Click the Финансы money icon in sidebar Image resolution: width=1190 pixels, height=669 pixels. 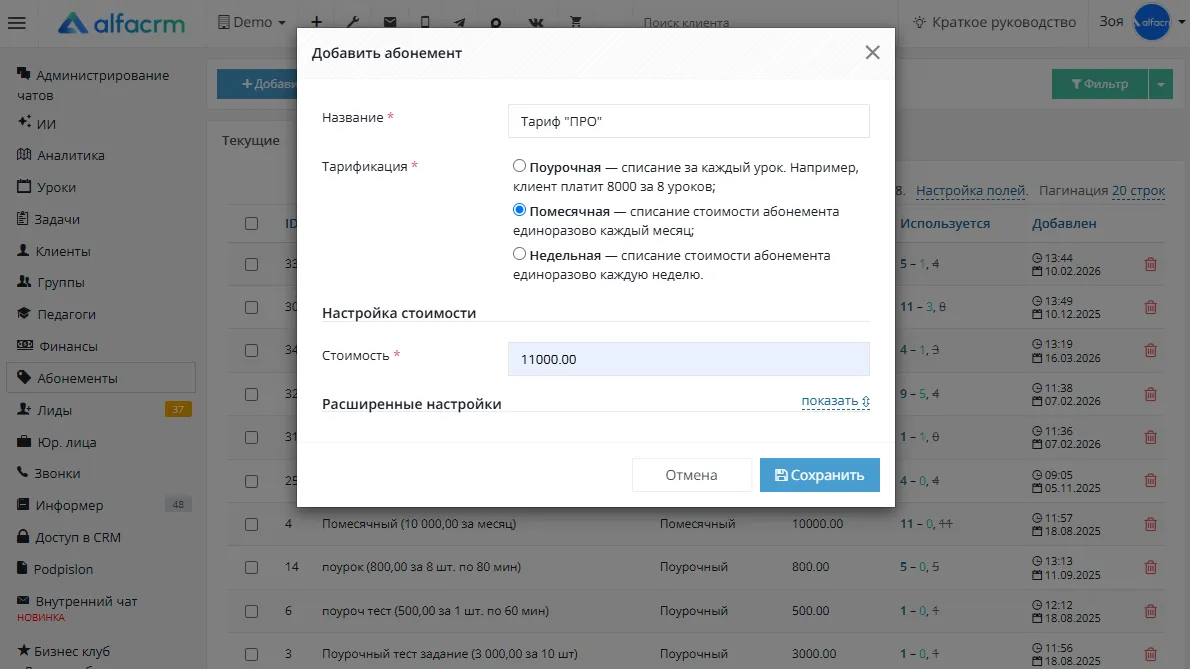[25, 345]
